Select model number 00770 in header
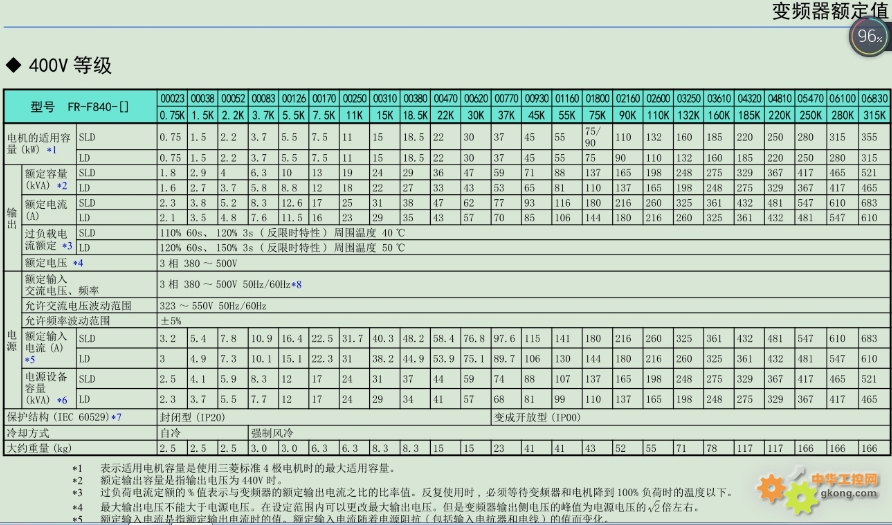 tap(506, 98)
